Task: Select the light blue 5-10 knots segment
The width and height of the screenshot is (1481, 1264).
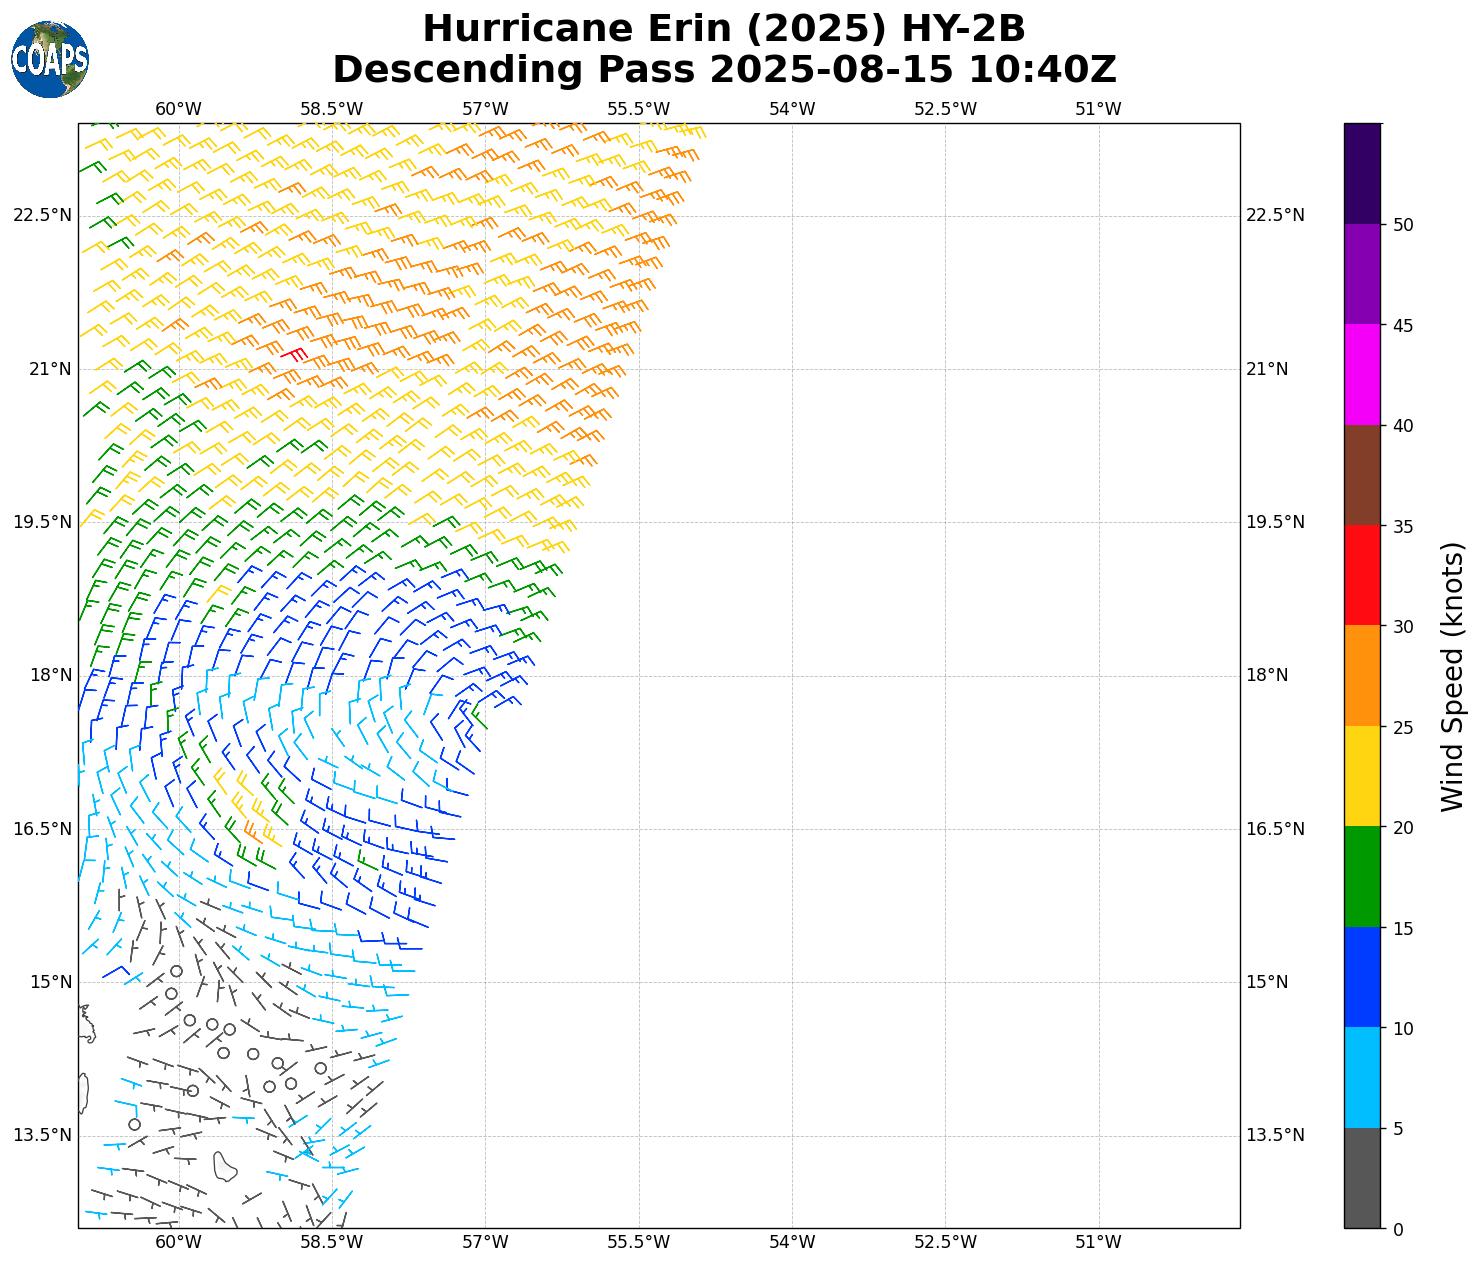Action: [1362, 1077]
